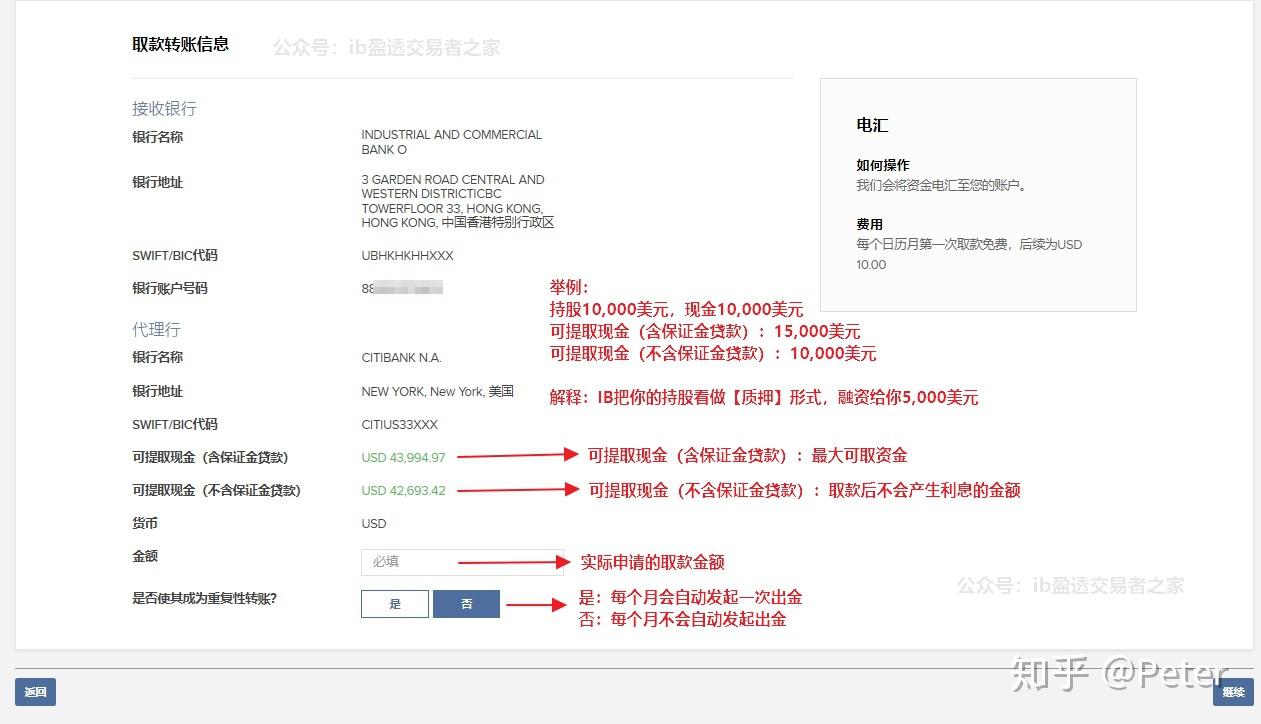The height and width of the screenshot is (724, 1261).
Task: Select 是 to enable recurring transfers
Action: (x=394, y=604)
